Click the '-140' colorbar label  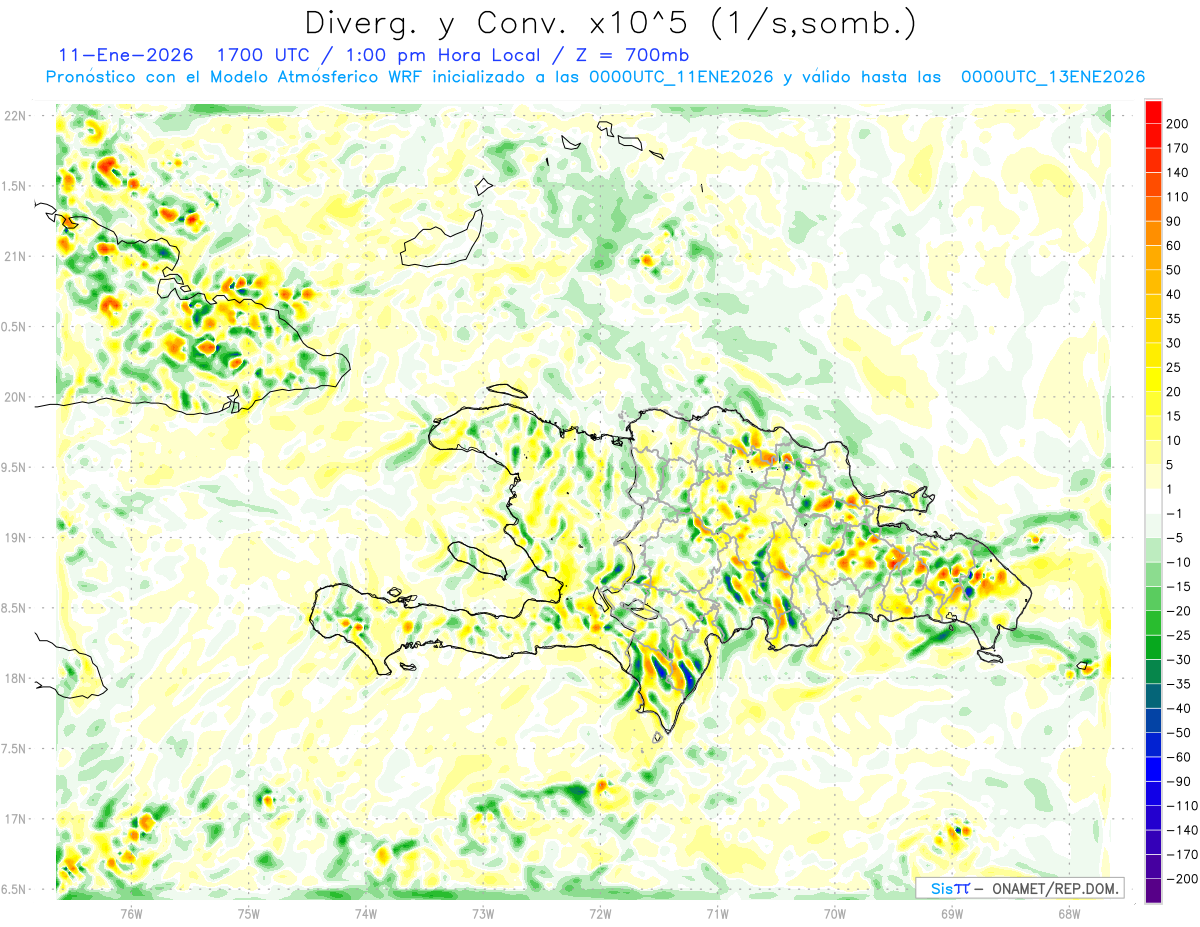click(x=1184, y=830)
